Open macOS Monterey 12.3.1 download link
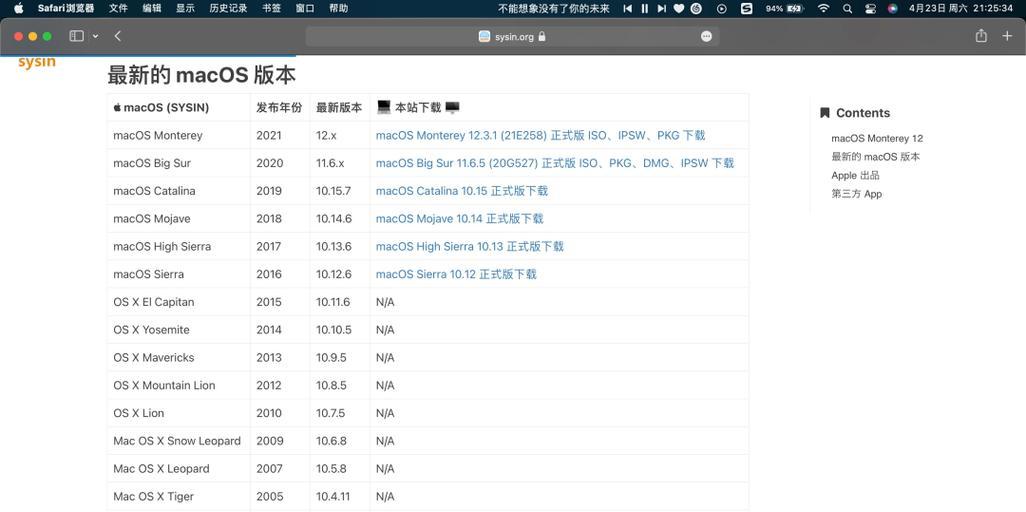1026x512 pixels. tap(540, 136)
